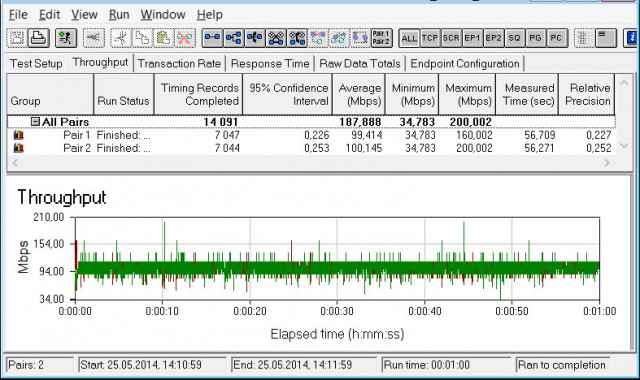This screenshot has width=640, height=380.
Task: Click the Add Pair two-node icon
Action: [212, 38]
